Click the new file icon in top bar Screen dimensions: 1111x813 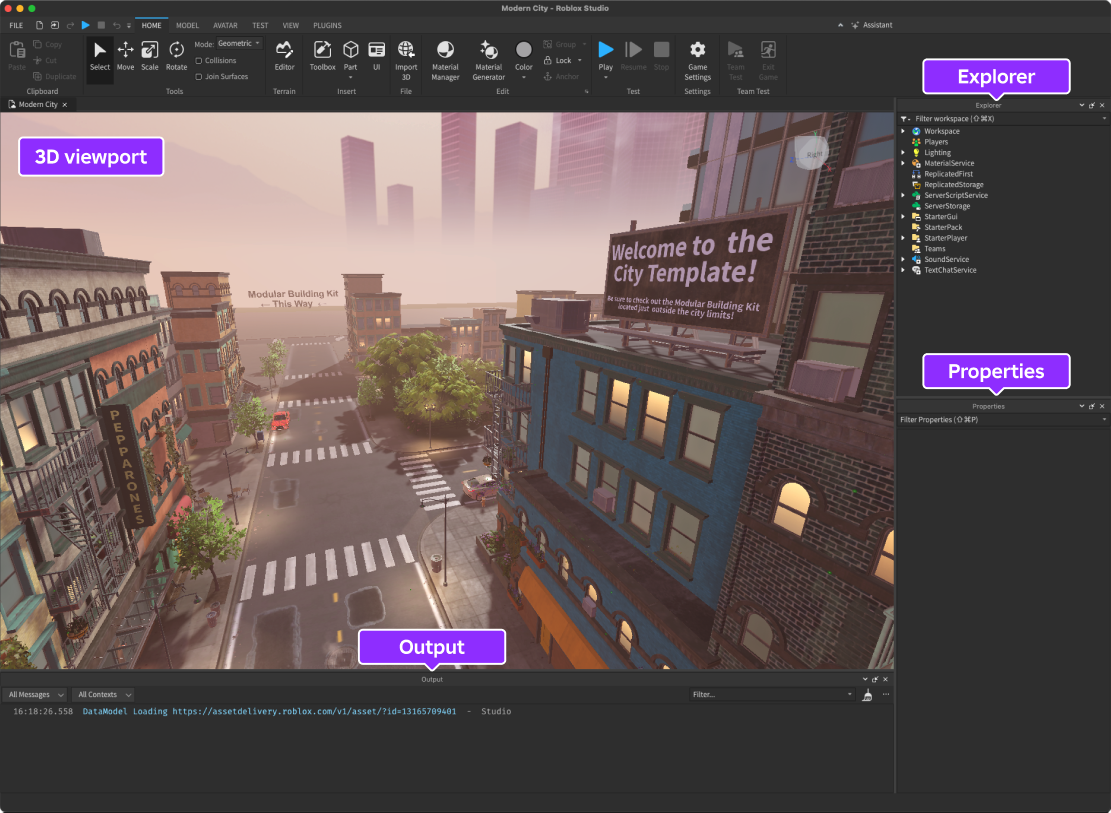[x=39, y=25]
